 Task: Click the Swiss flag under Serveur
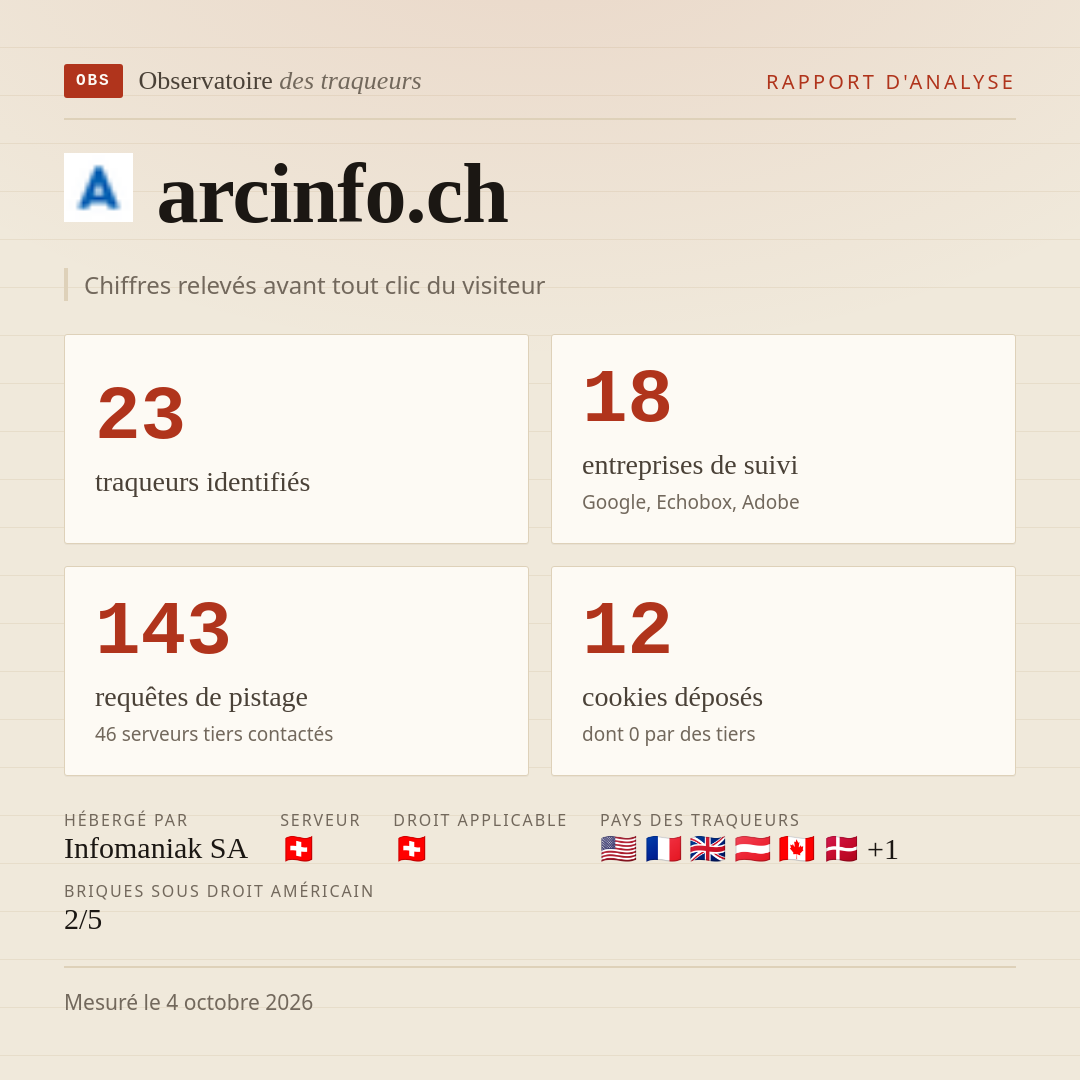point(298,849)
